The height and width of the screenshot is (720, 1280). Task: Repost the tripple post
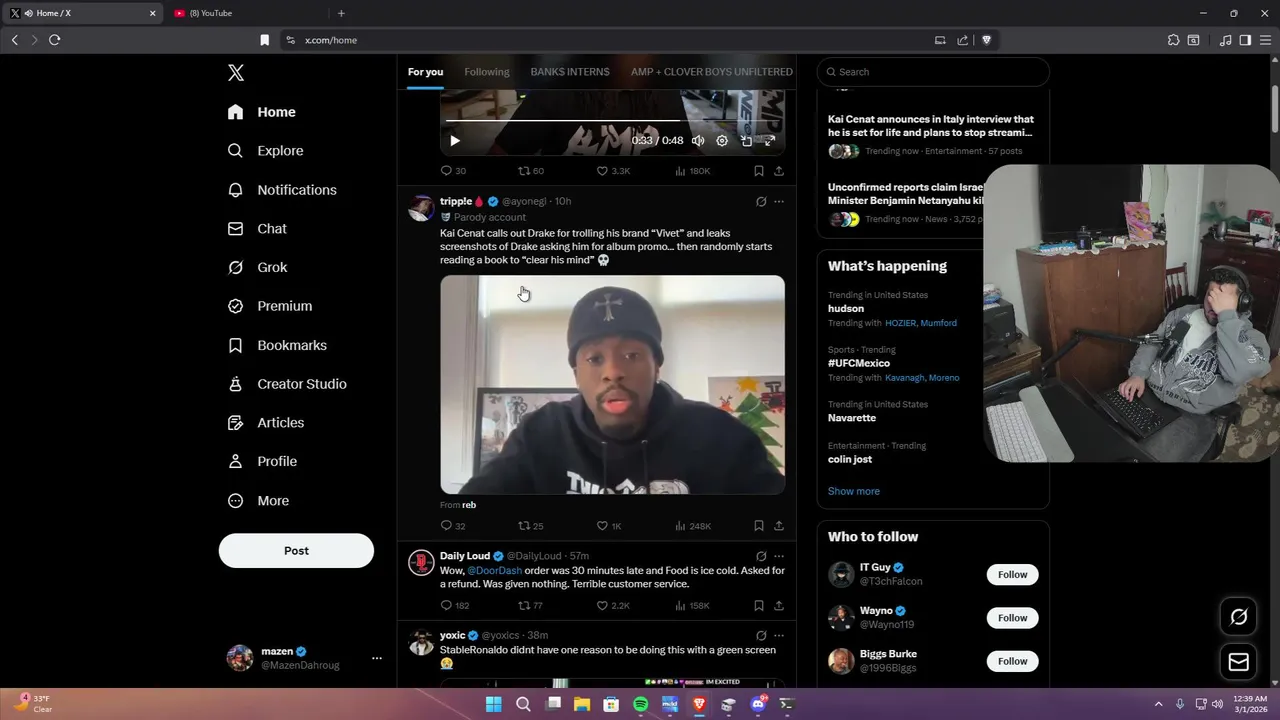point(530,526)
